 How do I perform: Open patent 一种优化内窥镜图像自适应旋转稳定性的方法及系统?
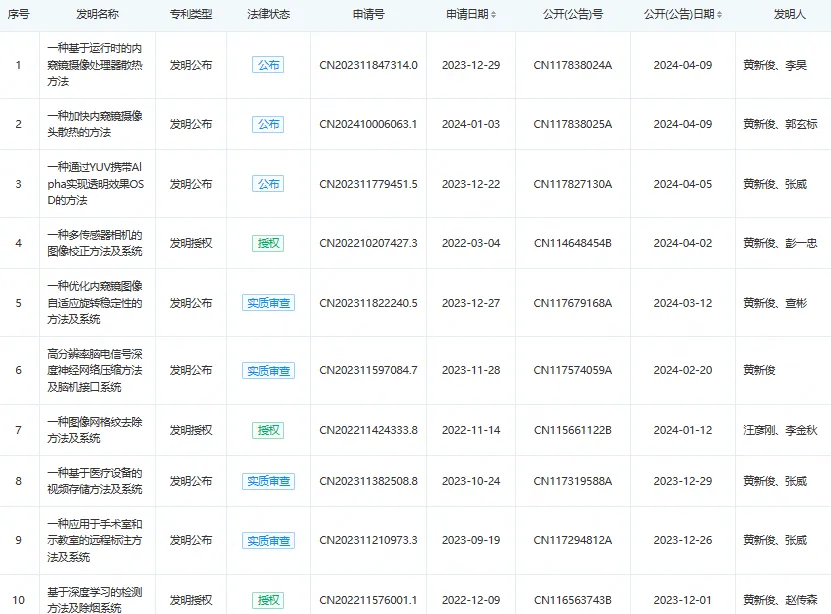pos(95,302)
